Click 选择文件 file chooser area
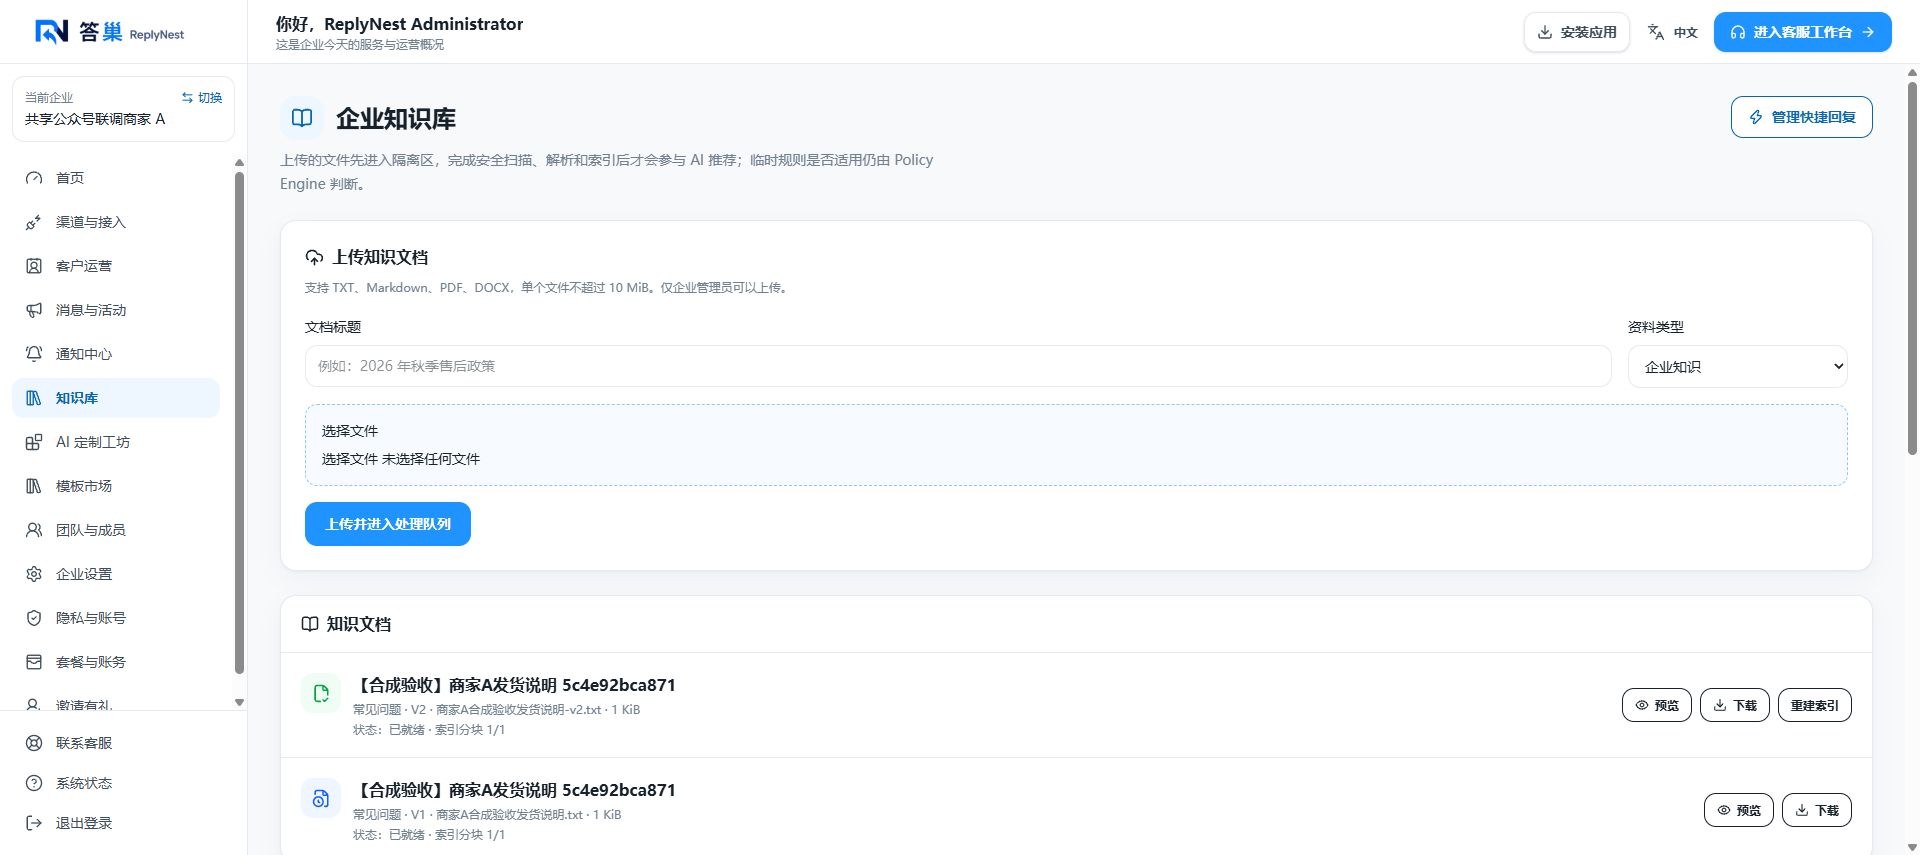Image resolution: width=1920 pixels, height=855 pixels. click(1076, 445)
